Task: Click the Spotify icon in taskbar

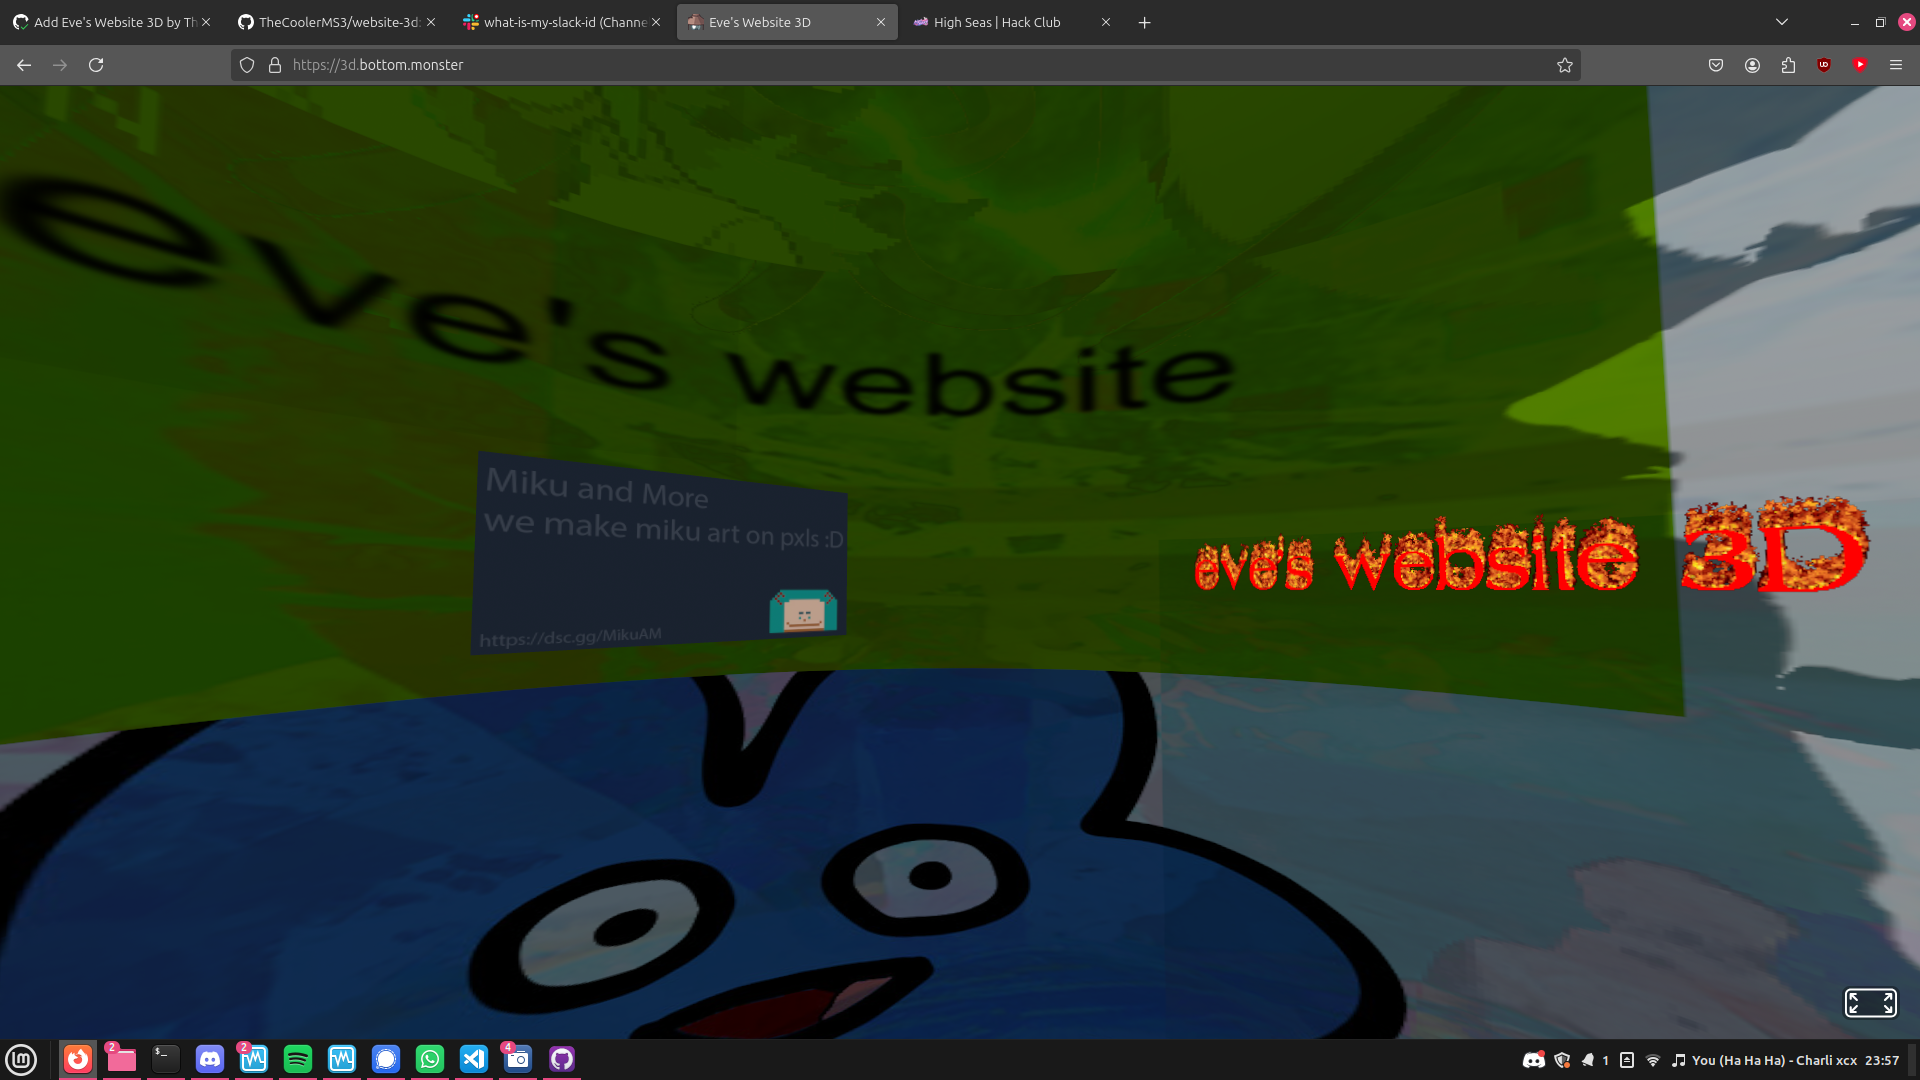Action: pos(297,1059)
